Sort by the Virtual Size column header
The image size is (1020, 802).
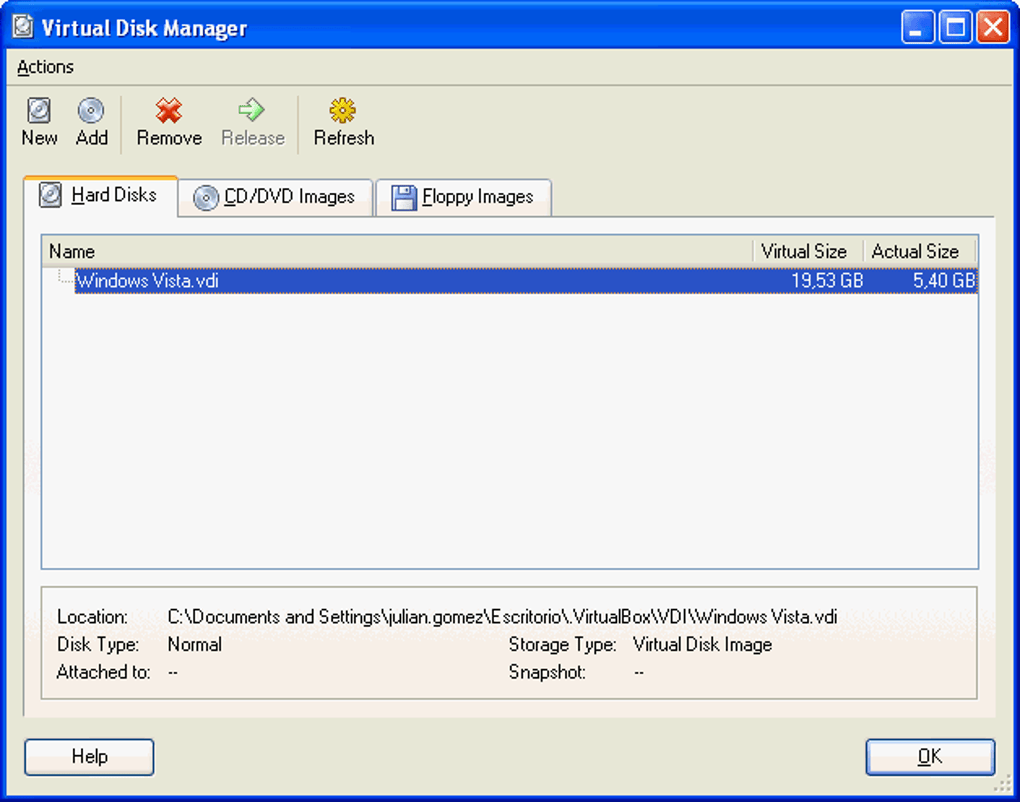point(807,251)
